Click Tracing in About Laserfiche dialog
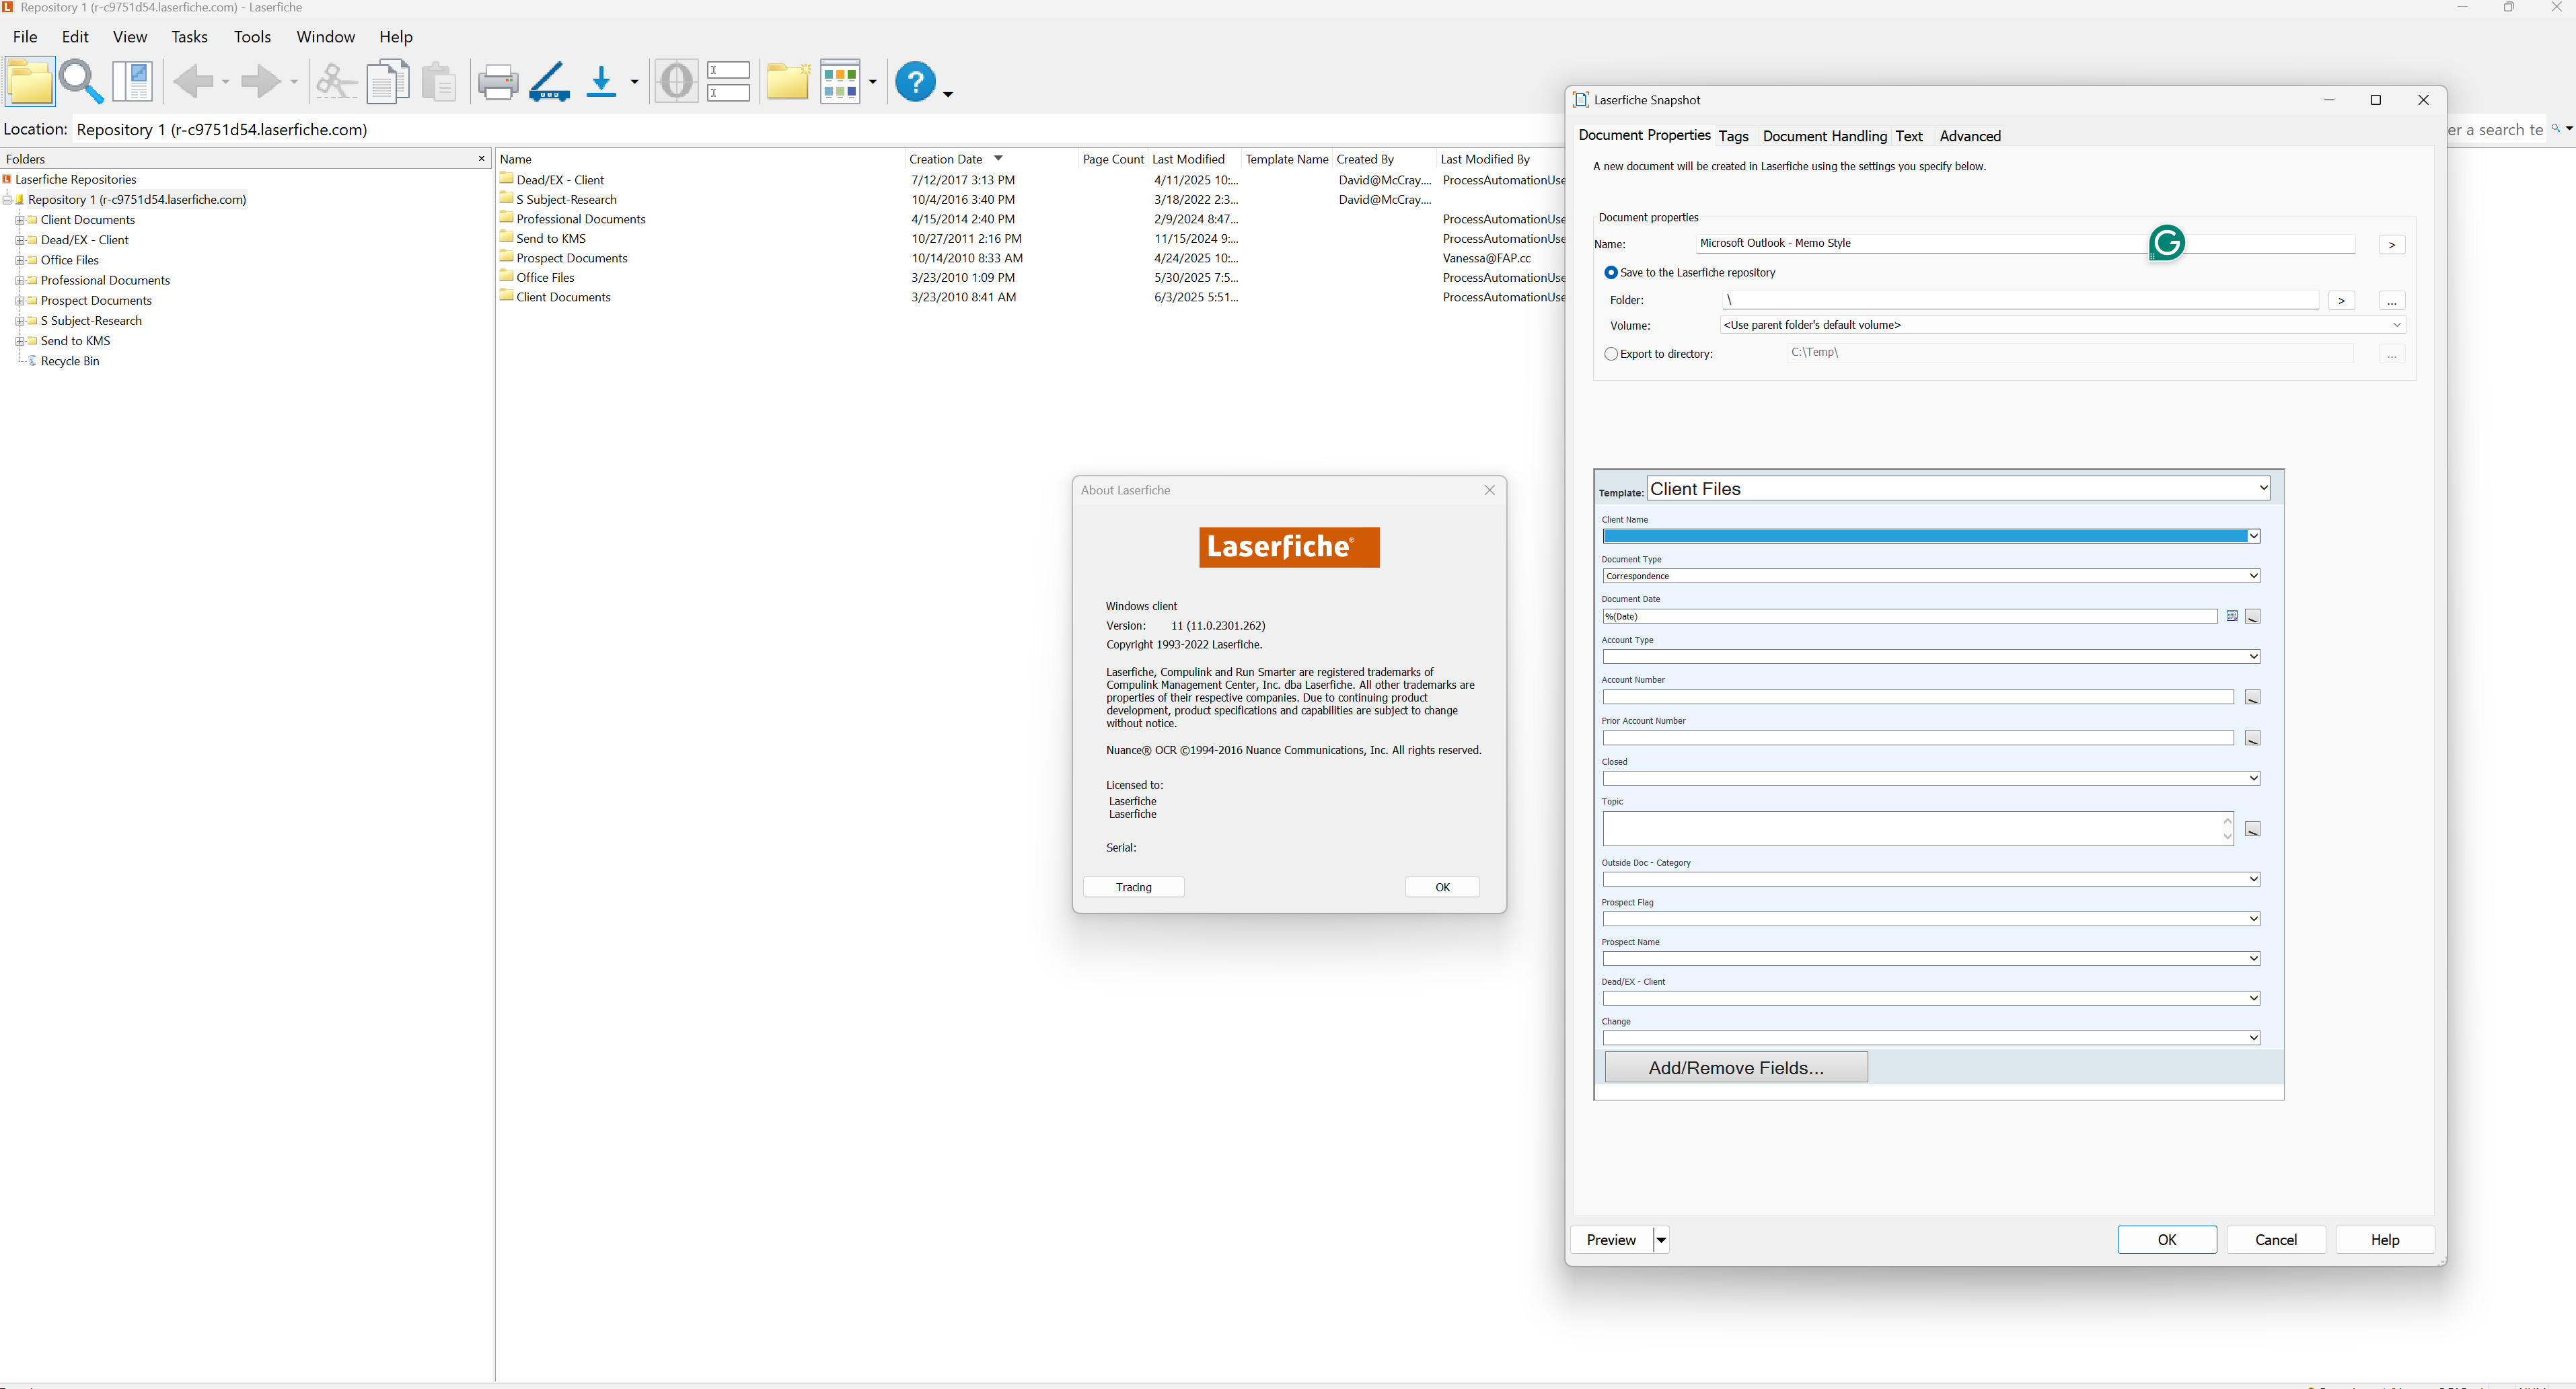The width and height of the screenshot is (2576, 1389). pos(1133,887)
